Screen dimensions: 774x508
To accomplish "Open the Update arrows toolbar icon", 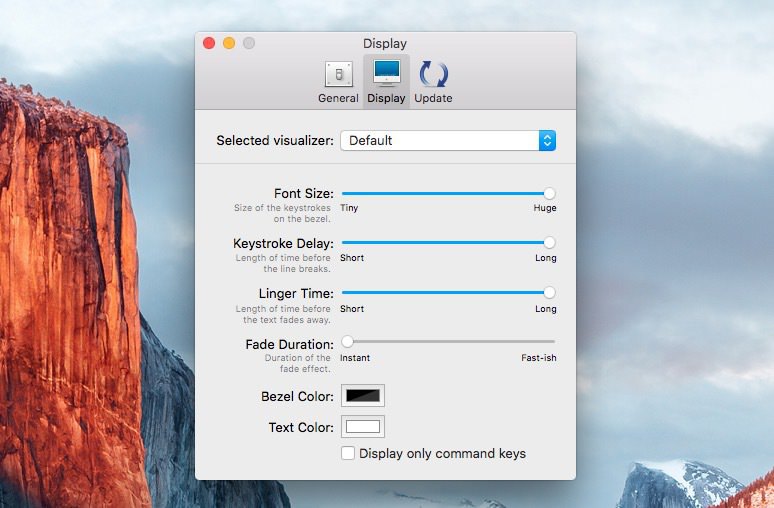I will pos(433,74).
